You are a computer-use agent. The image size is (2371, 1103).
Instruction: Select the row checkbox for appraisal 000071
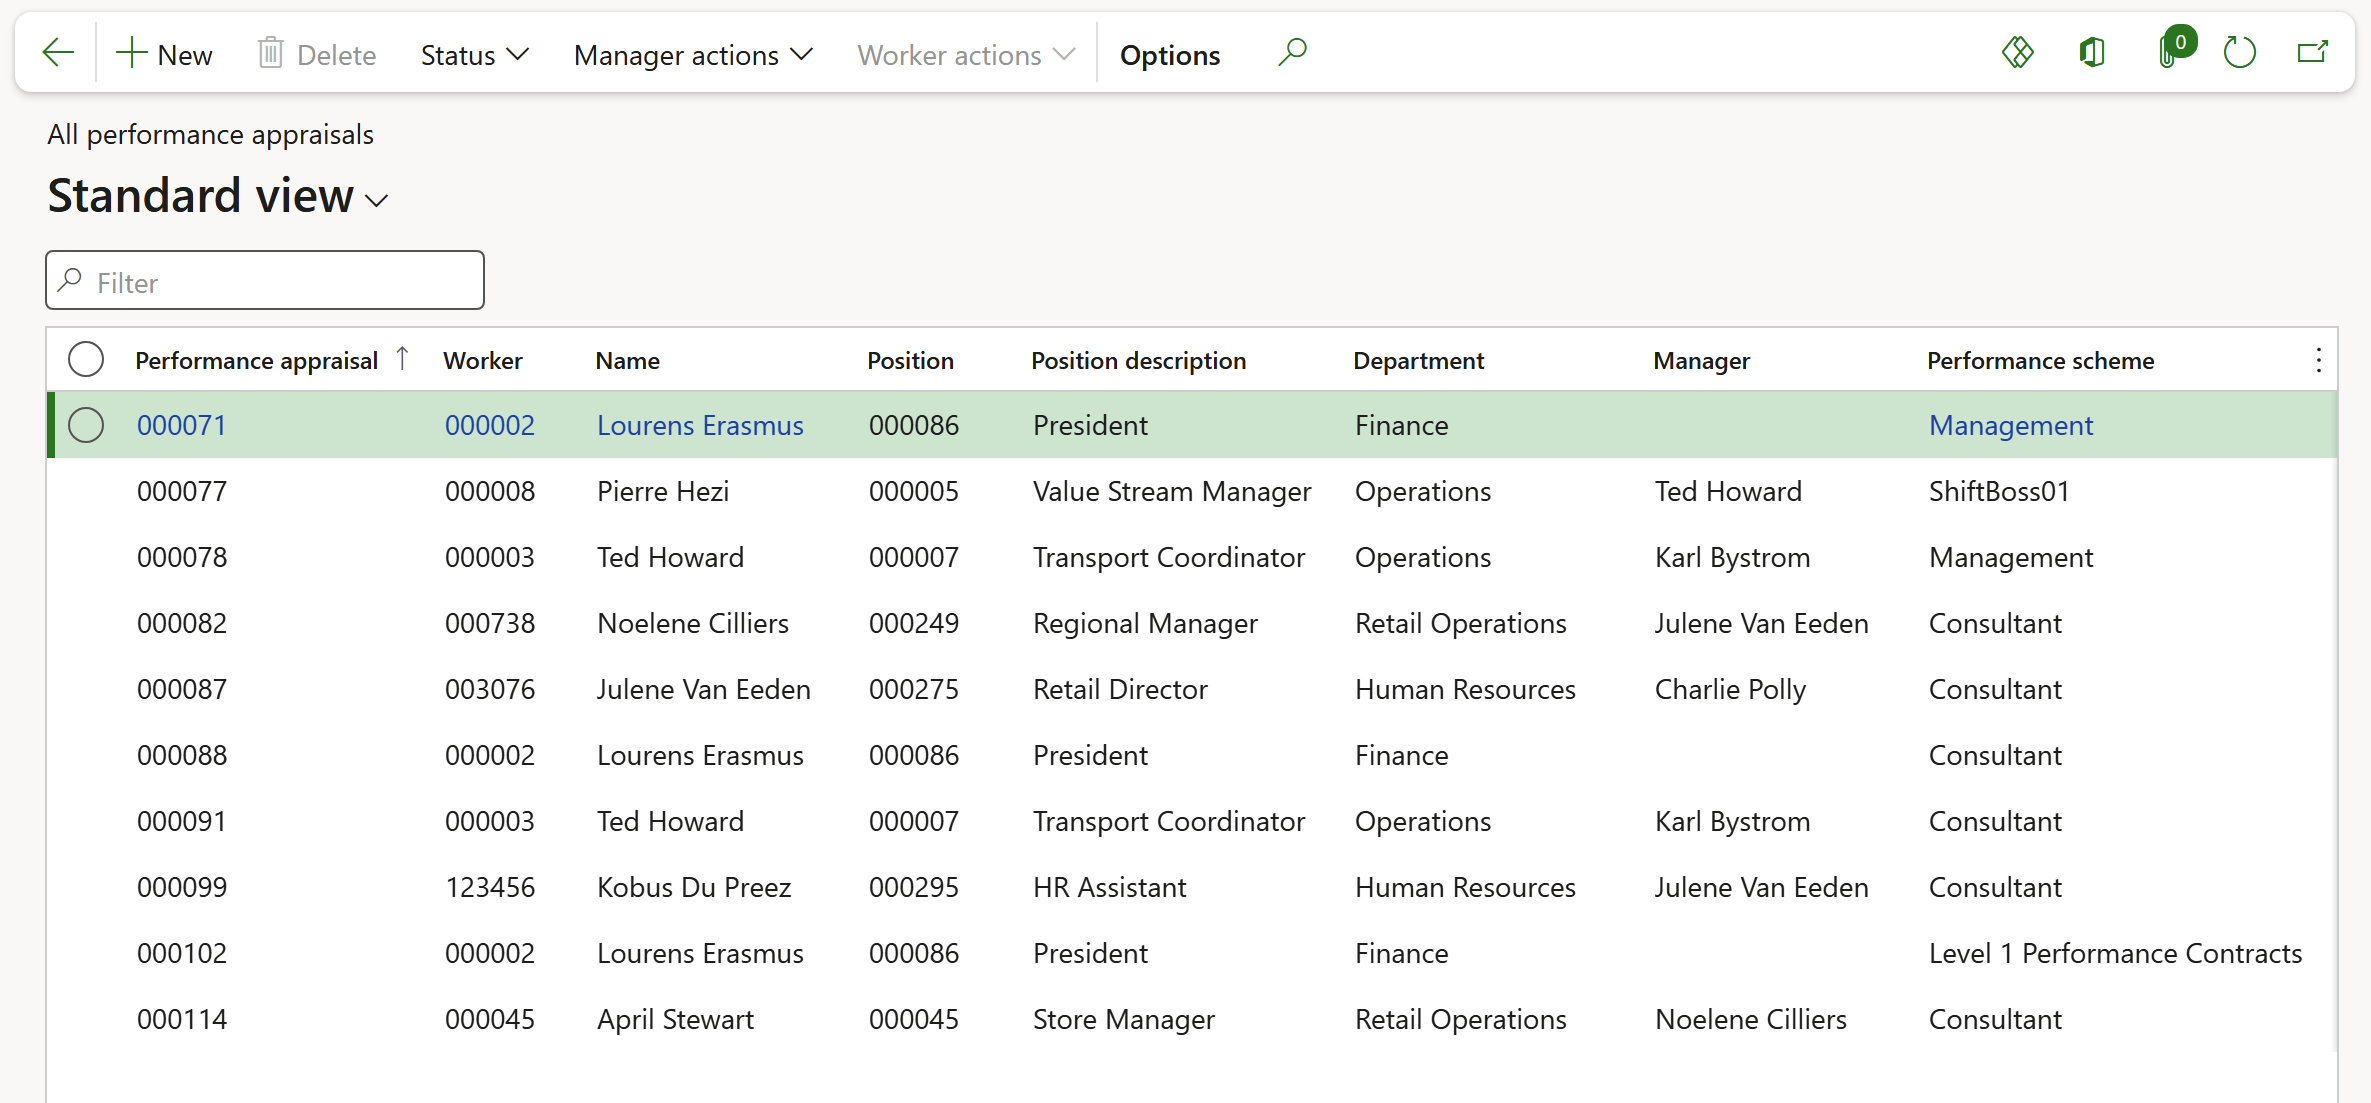point(86,426)
